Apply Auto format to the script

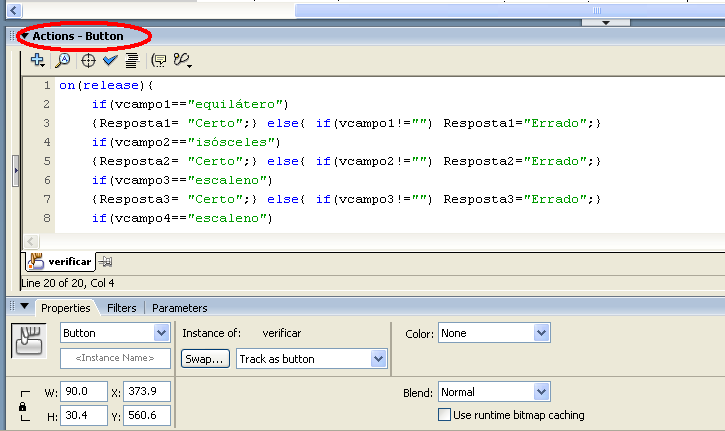(x=132, y=60)
